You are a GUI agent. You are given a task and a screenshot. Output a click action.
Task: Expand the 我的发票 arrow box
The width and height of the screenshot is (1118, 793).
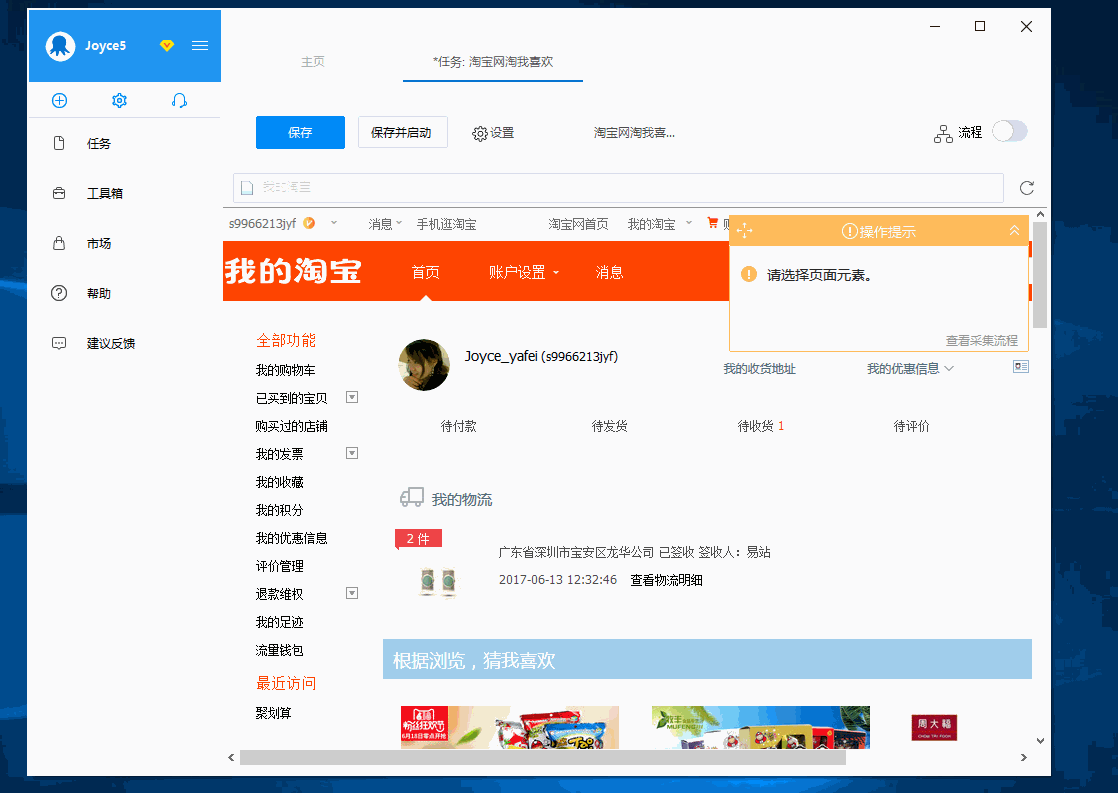point(352,453)
